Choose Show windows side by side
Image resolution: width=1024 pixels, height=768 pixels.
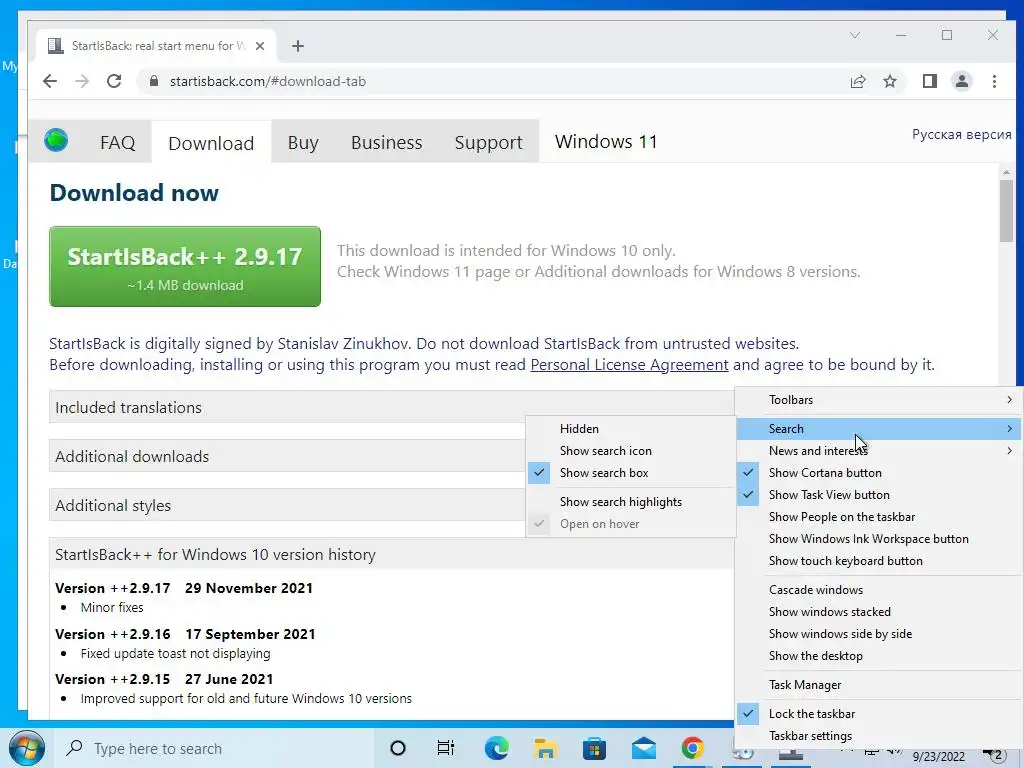click(x=878, y=633)
